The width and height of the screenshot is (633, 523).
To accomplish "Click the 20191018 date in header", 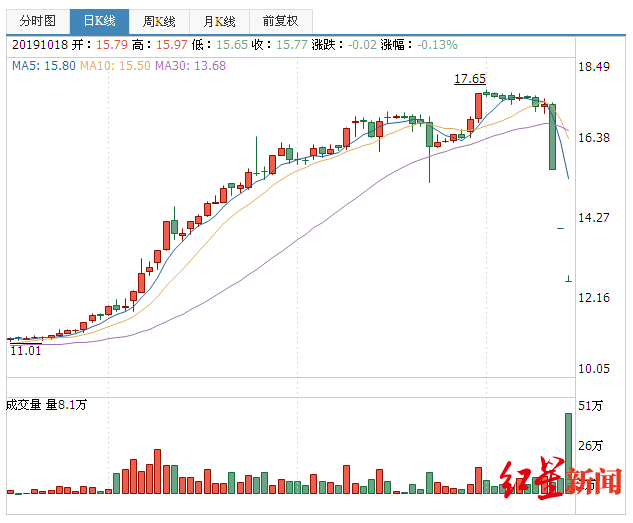I will pyautogui.click(x=40, y=44).
